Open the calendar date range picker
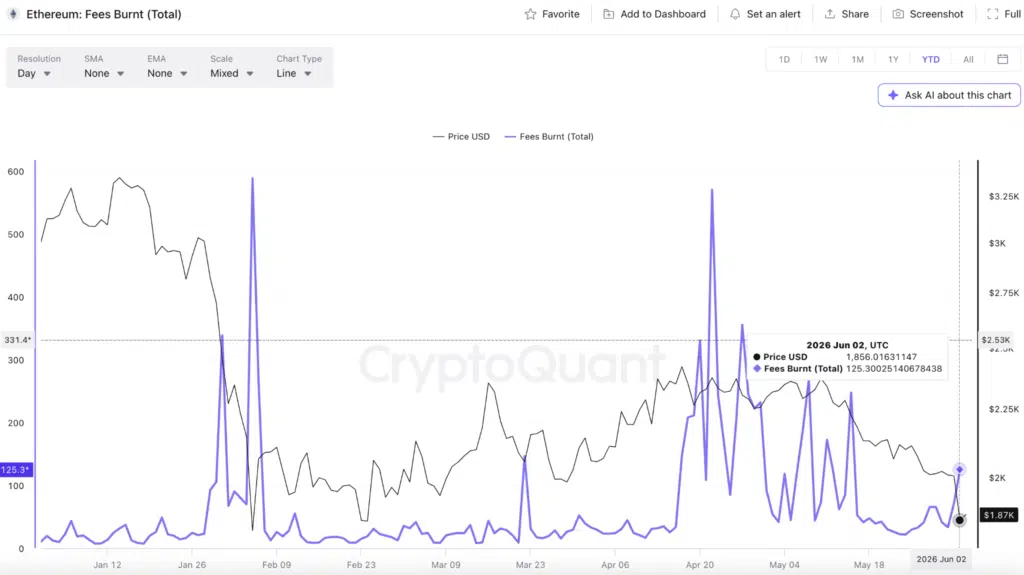 [x=1003, y=59]
